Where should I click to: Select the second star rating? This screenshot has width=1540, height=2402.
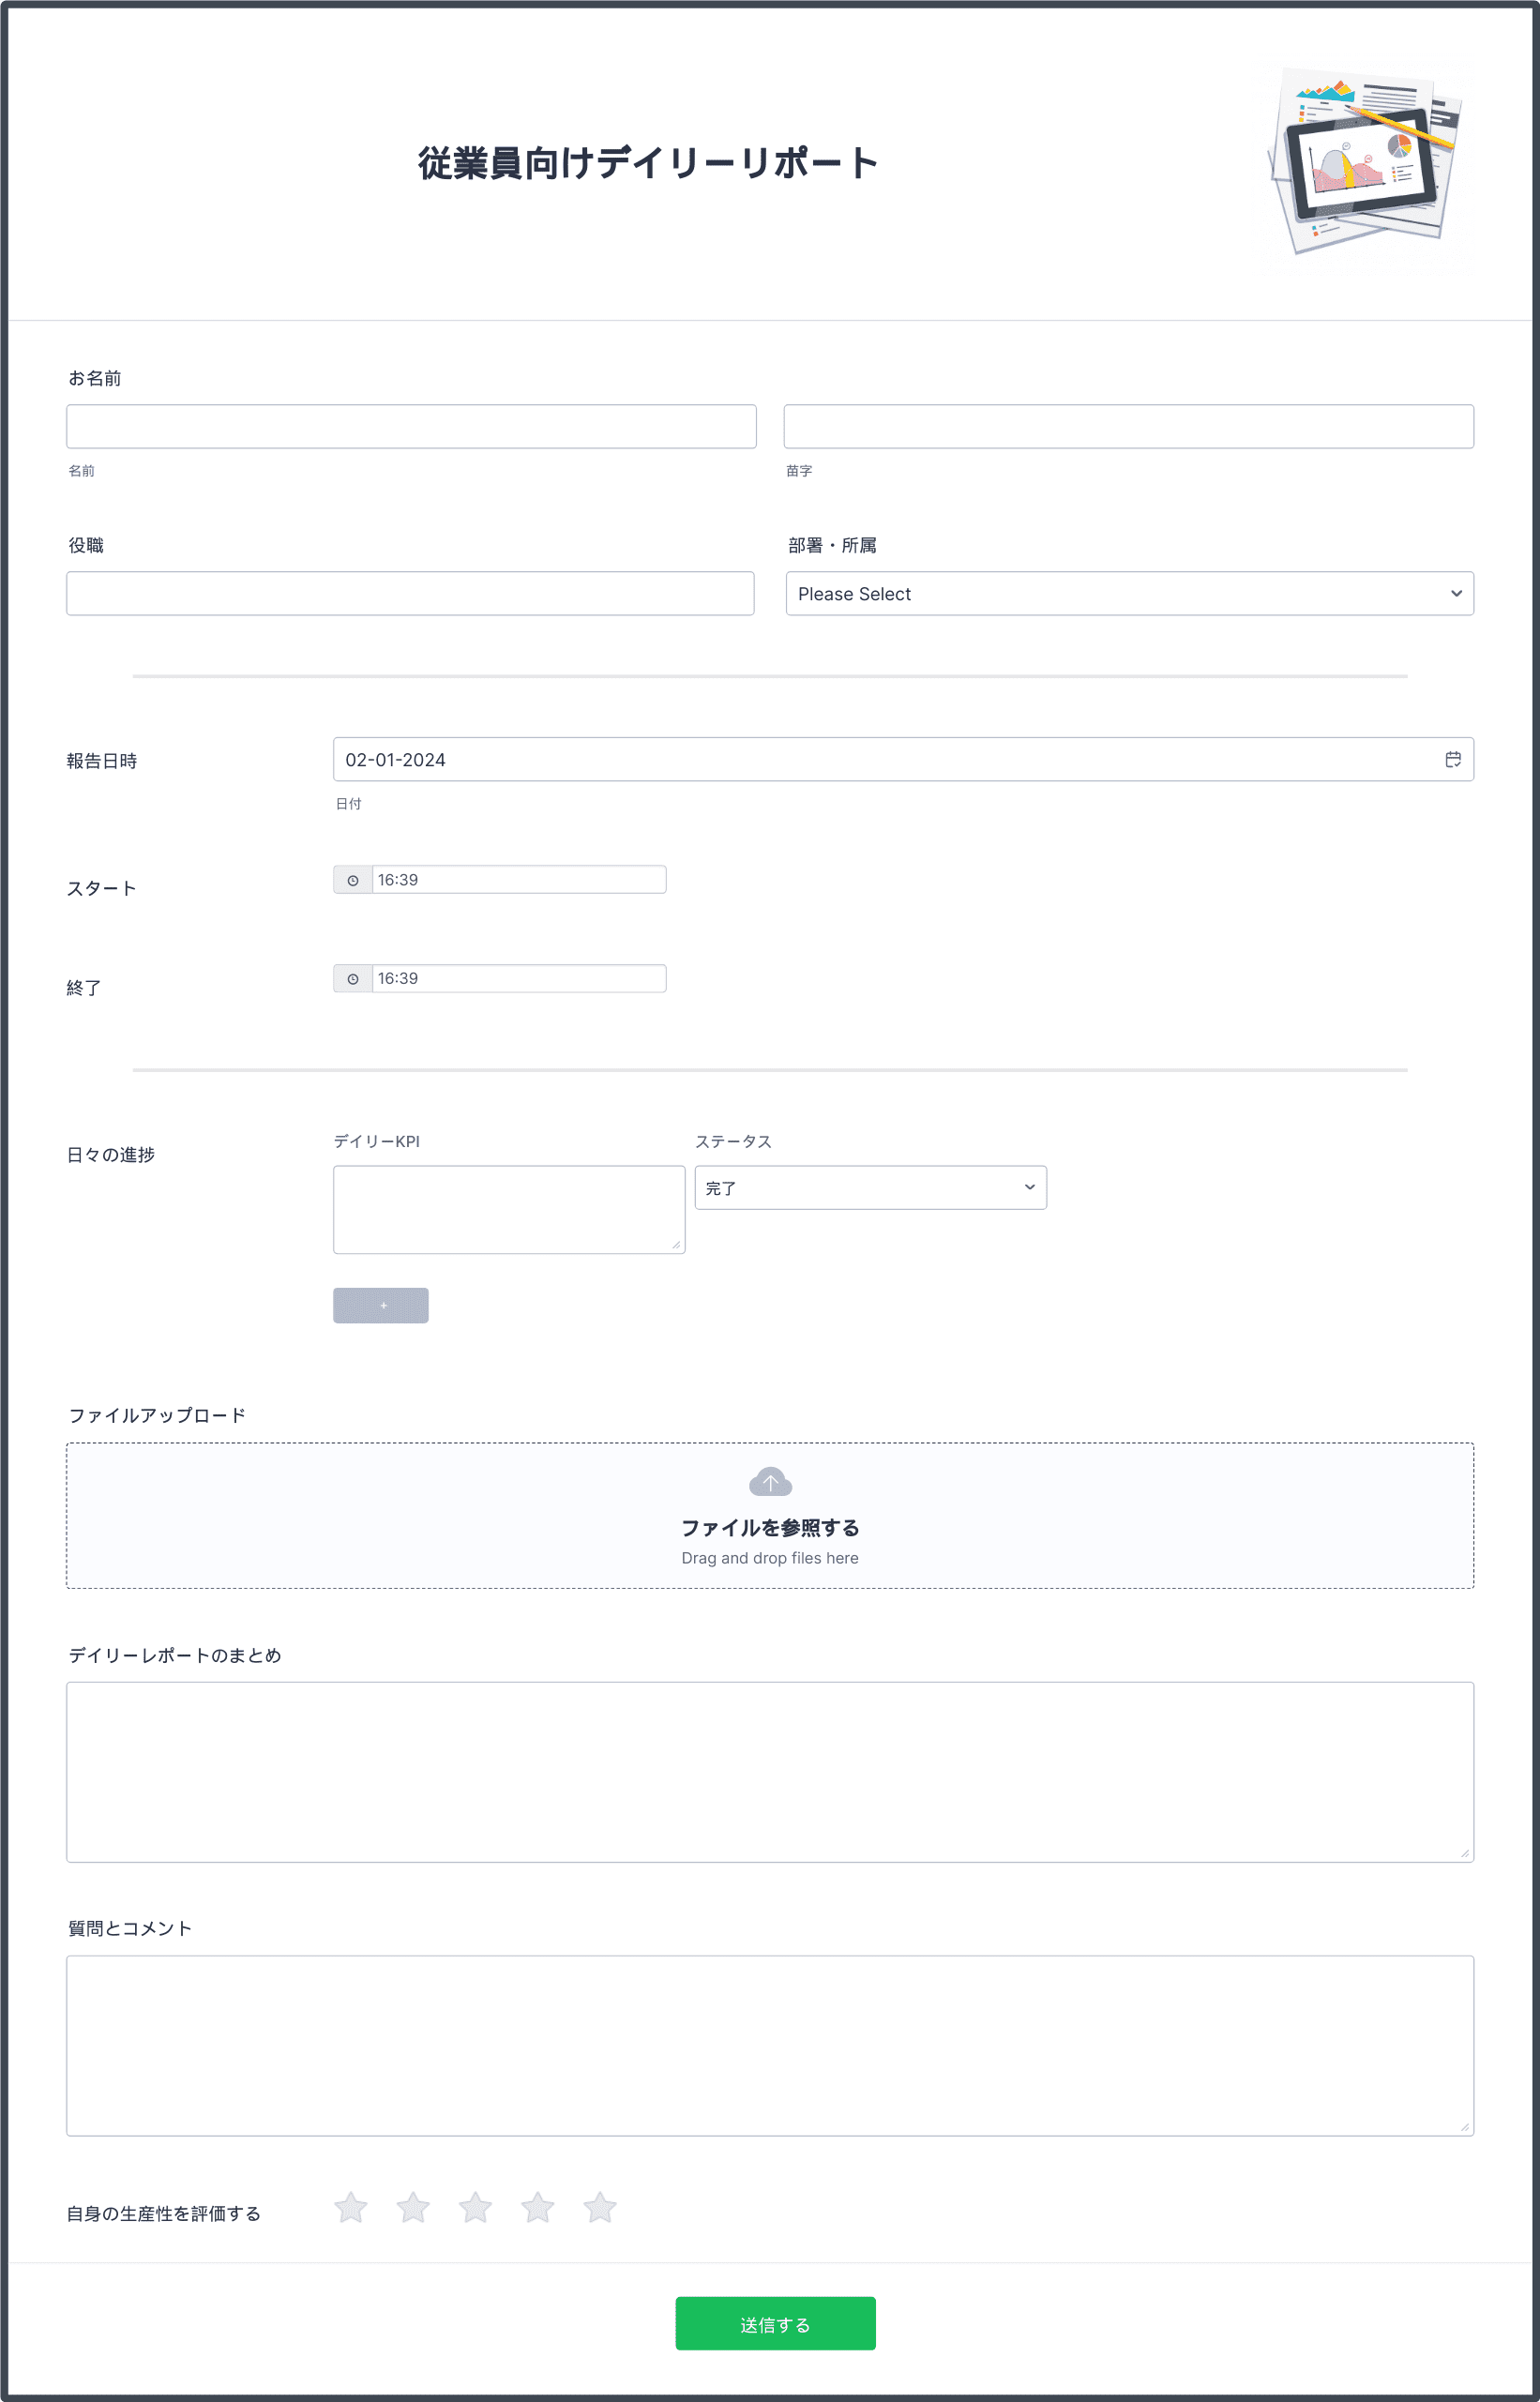(413, 2207)
